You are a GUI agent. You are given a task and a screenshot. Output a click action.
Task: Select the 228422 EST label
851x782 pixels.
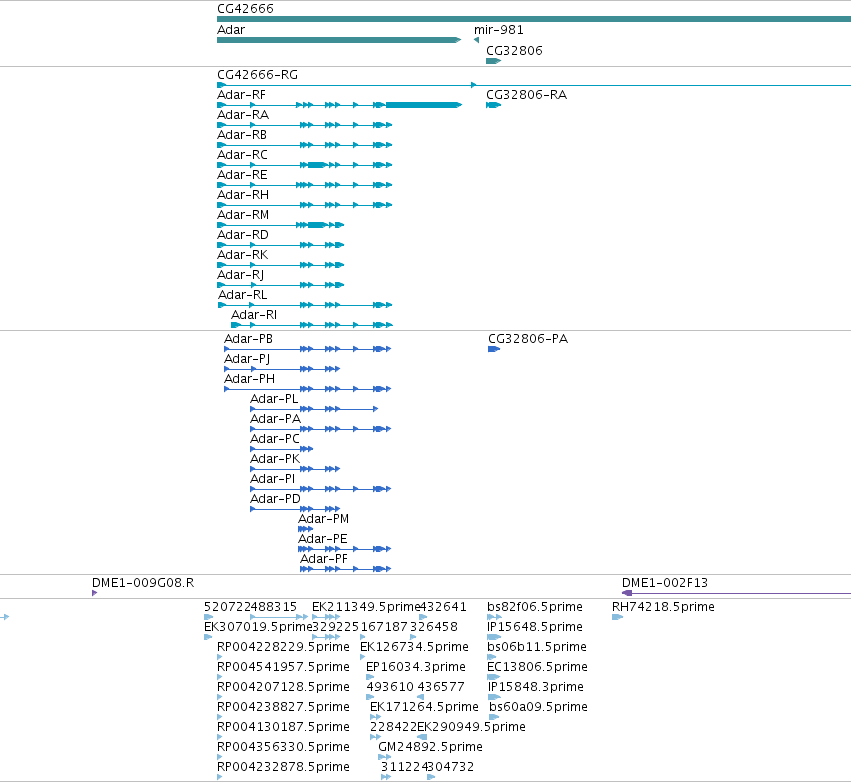(393, 727)
